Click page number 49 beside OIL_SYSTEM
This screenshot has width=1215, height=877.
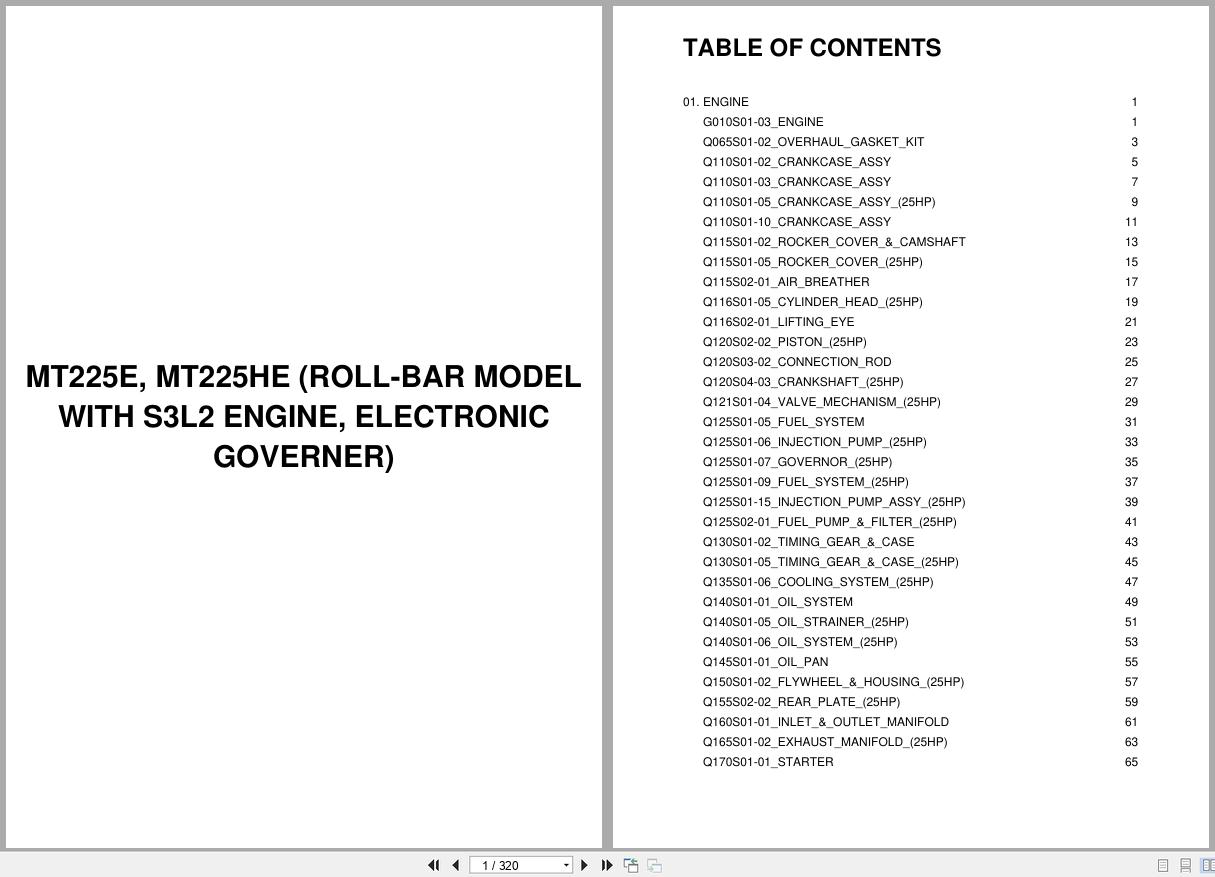(x=1131, y=602)
